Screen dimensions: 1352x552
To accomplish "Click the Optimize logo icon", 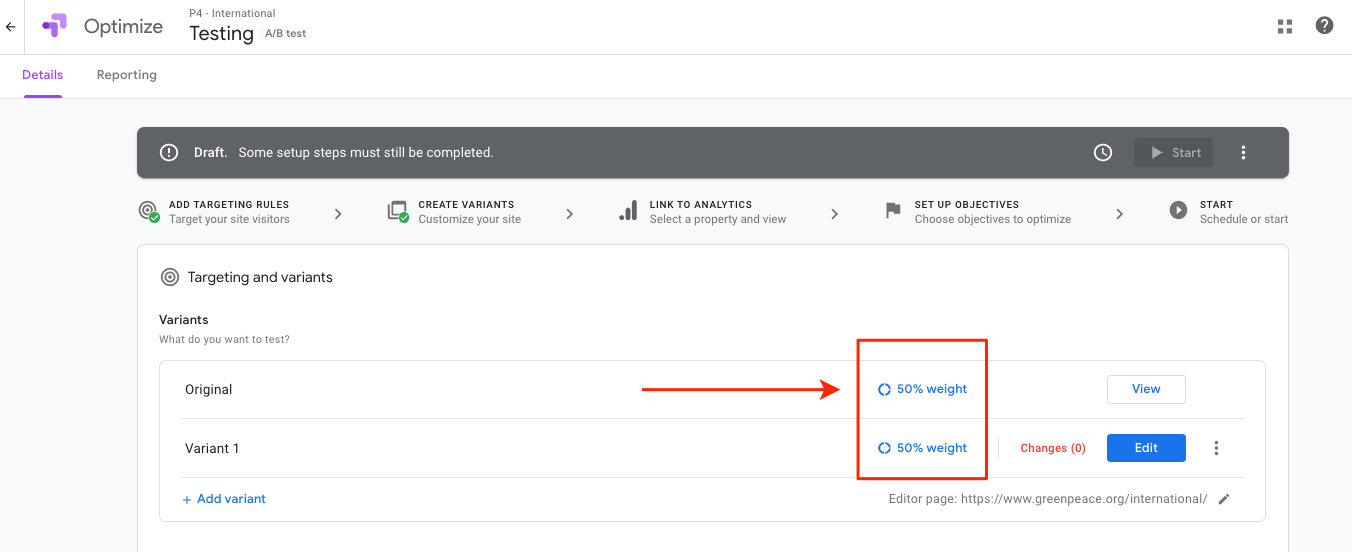I will point(54,26).
